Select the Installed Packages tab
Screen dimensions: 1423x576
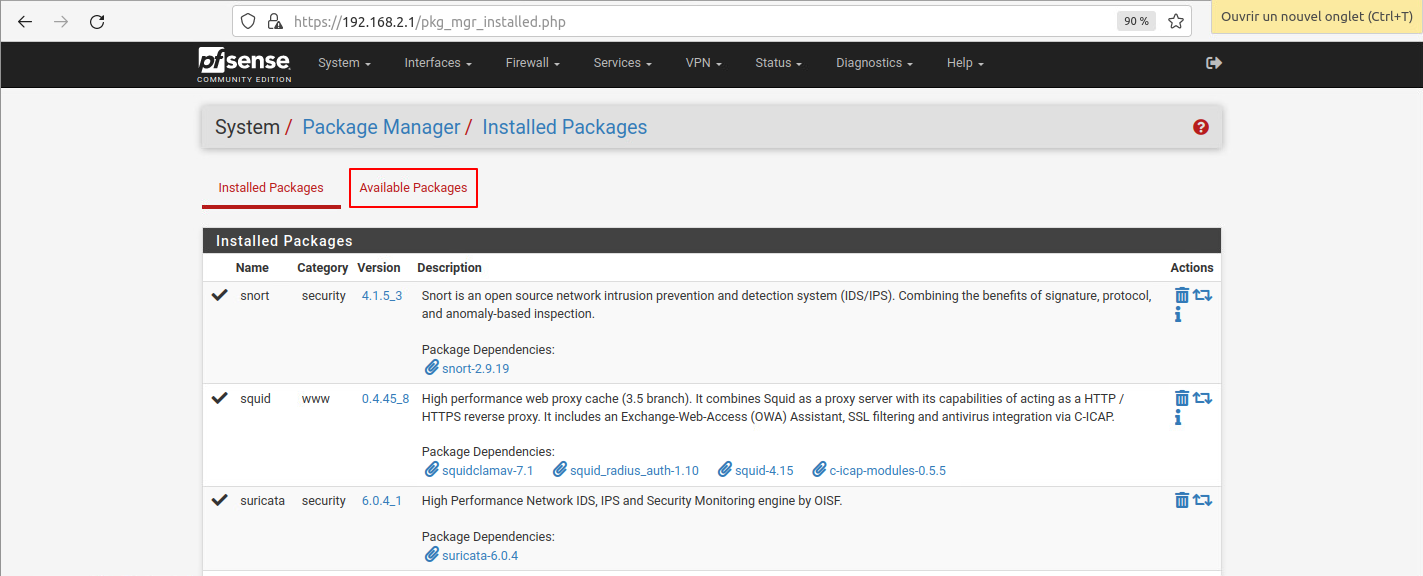[271, 188]
